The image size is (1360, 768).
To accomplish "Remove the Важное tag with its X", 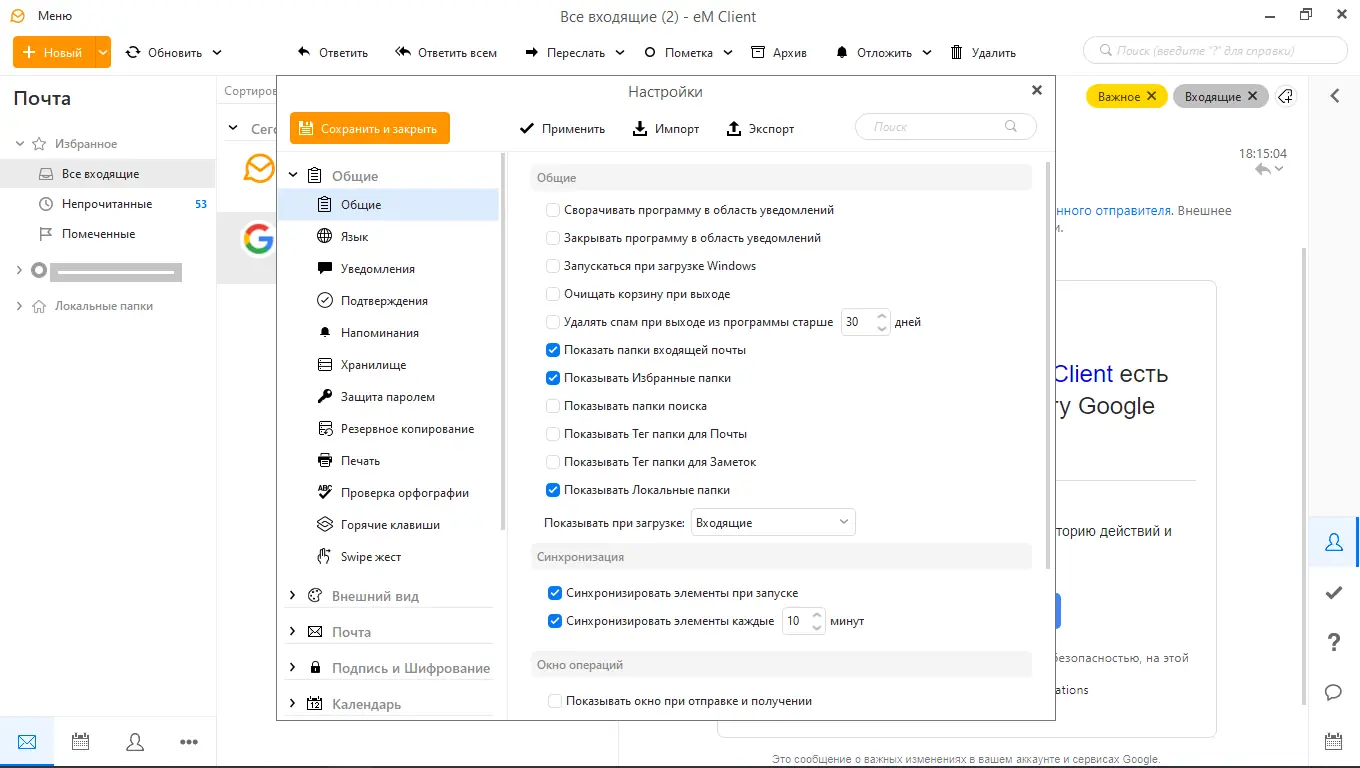I will [1152, 96].
